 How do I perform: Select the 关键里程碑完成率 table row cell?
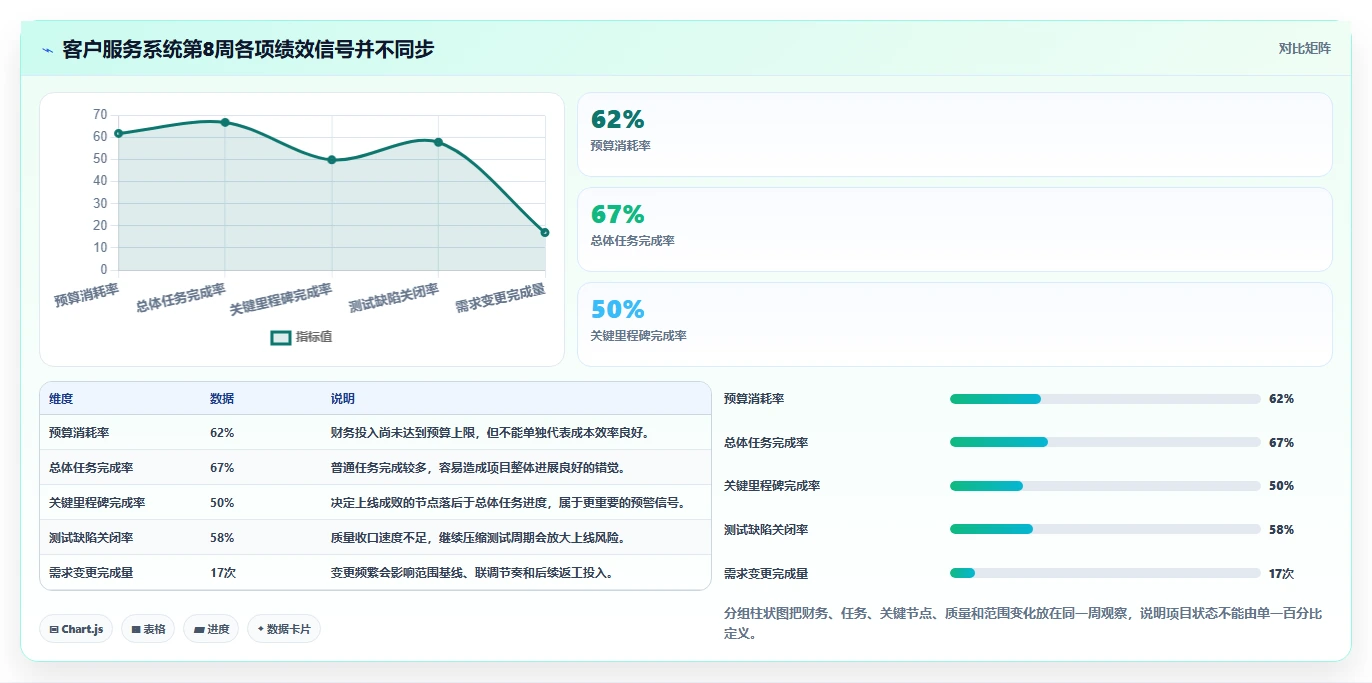click(97, 502)
